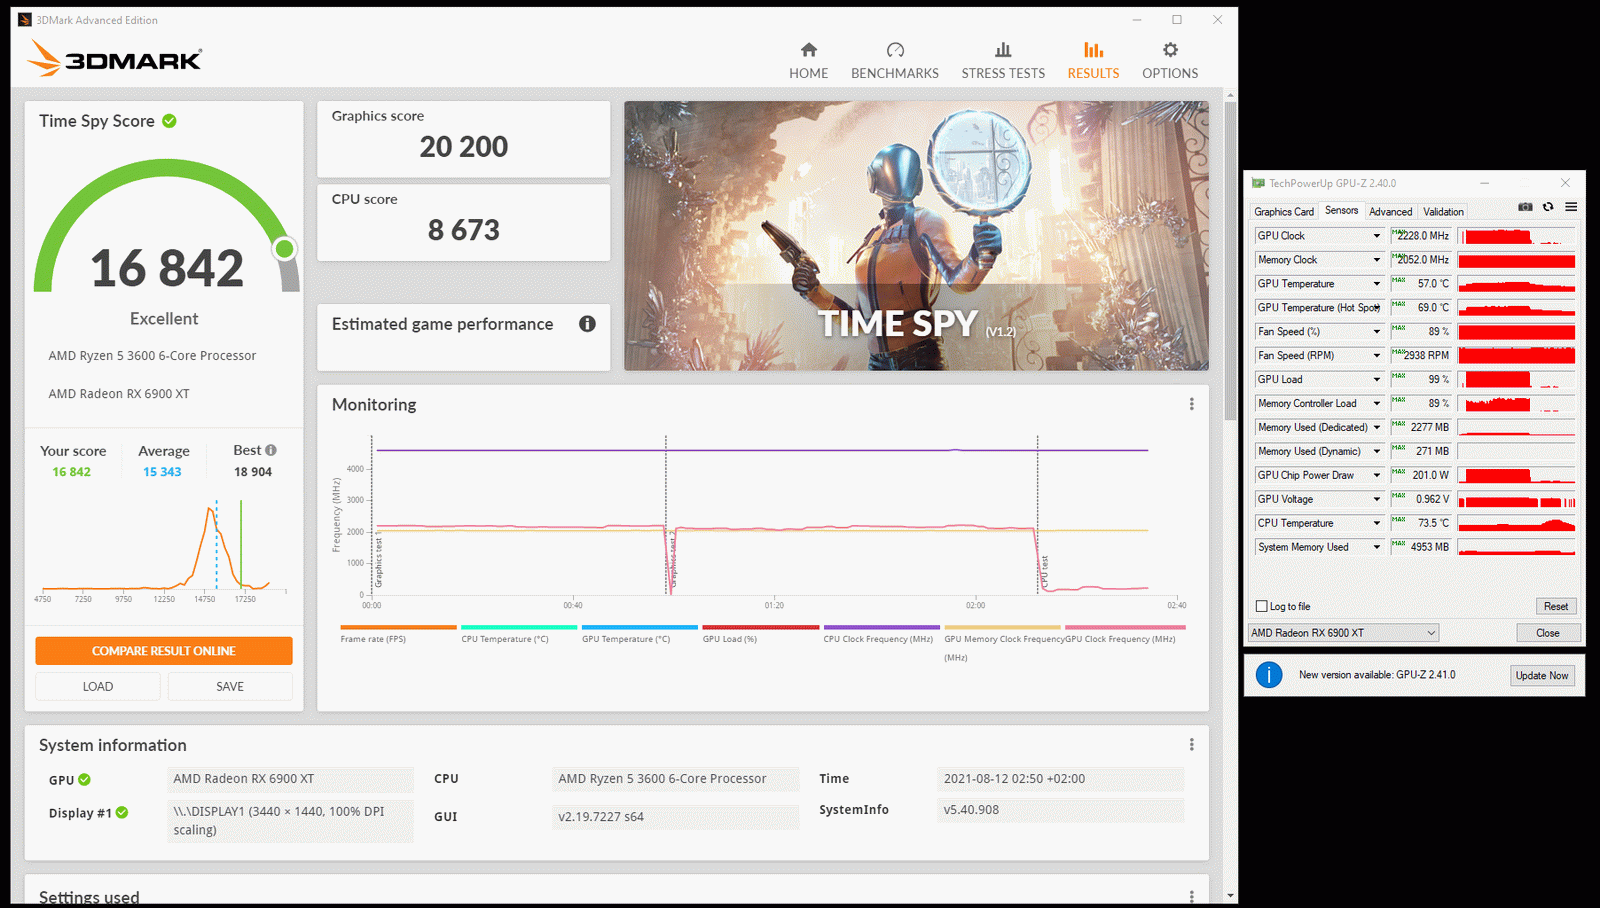Expand GPU Load sensor dropdown
The height and width of the screenshot is (908, 1600).
[x=1376, y=380]
